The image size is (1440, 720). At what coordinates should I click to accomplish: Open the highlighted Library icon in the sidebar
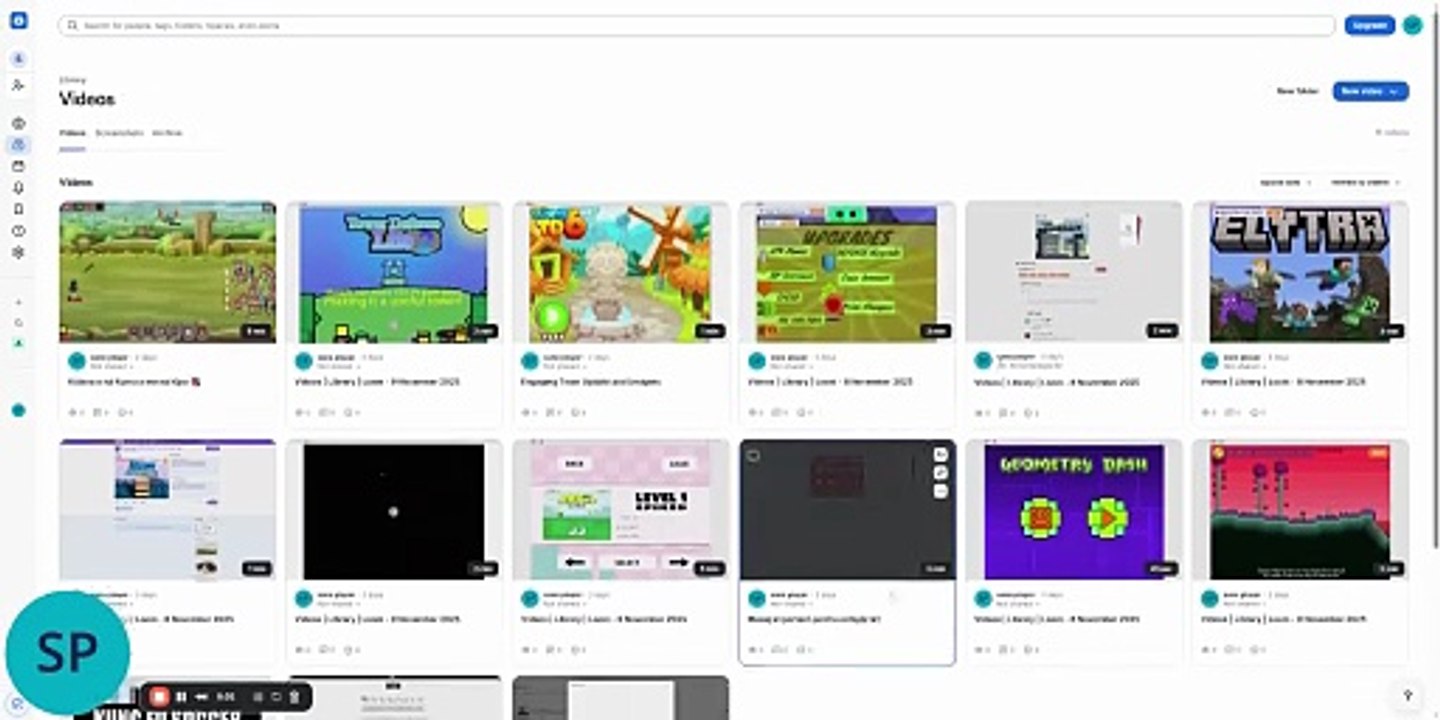coord(18,145)
